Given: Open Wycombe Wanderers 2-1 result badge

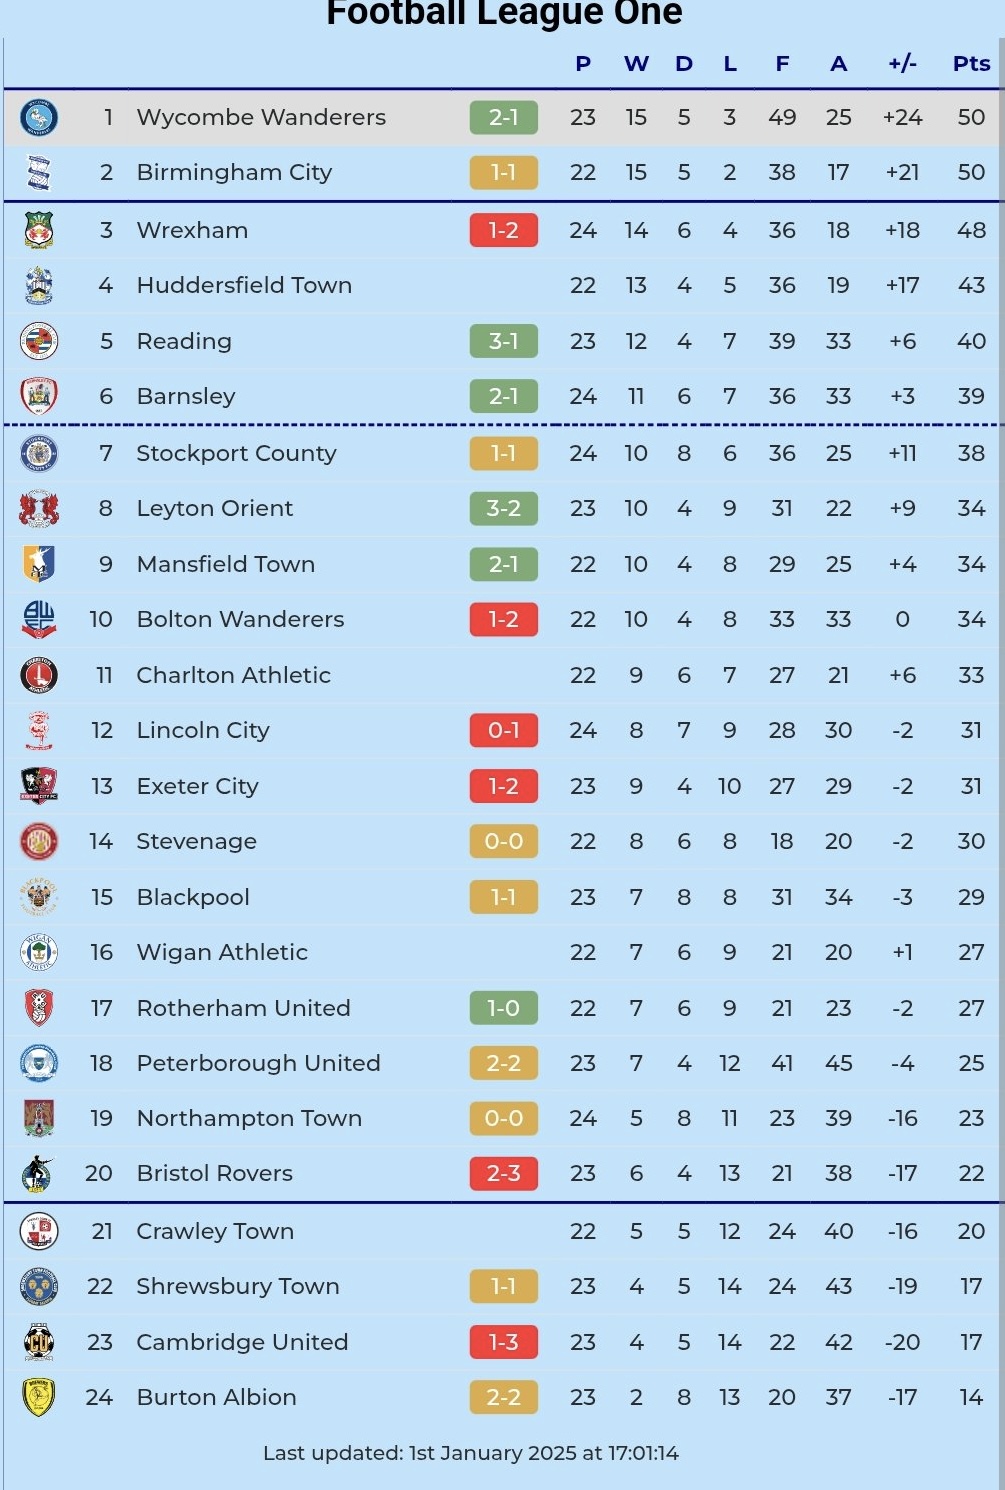Looking at the screenshot, I should (x=504, y=117).
